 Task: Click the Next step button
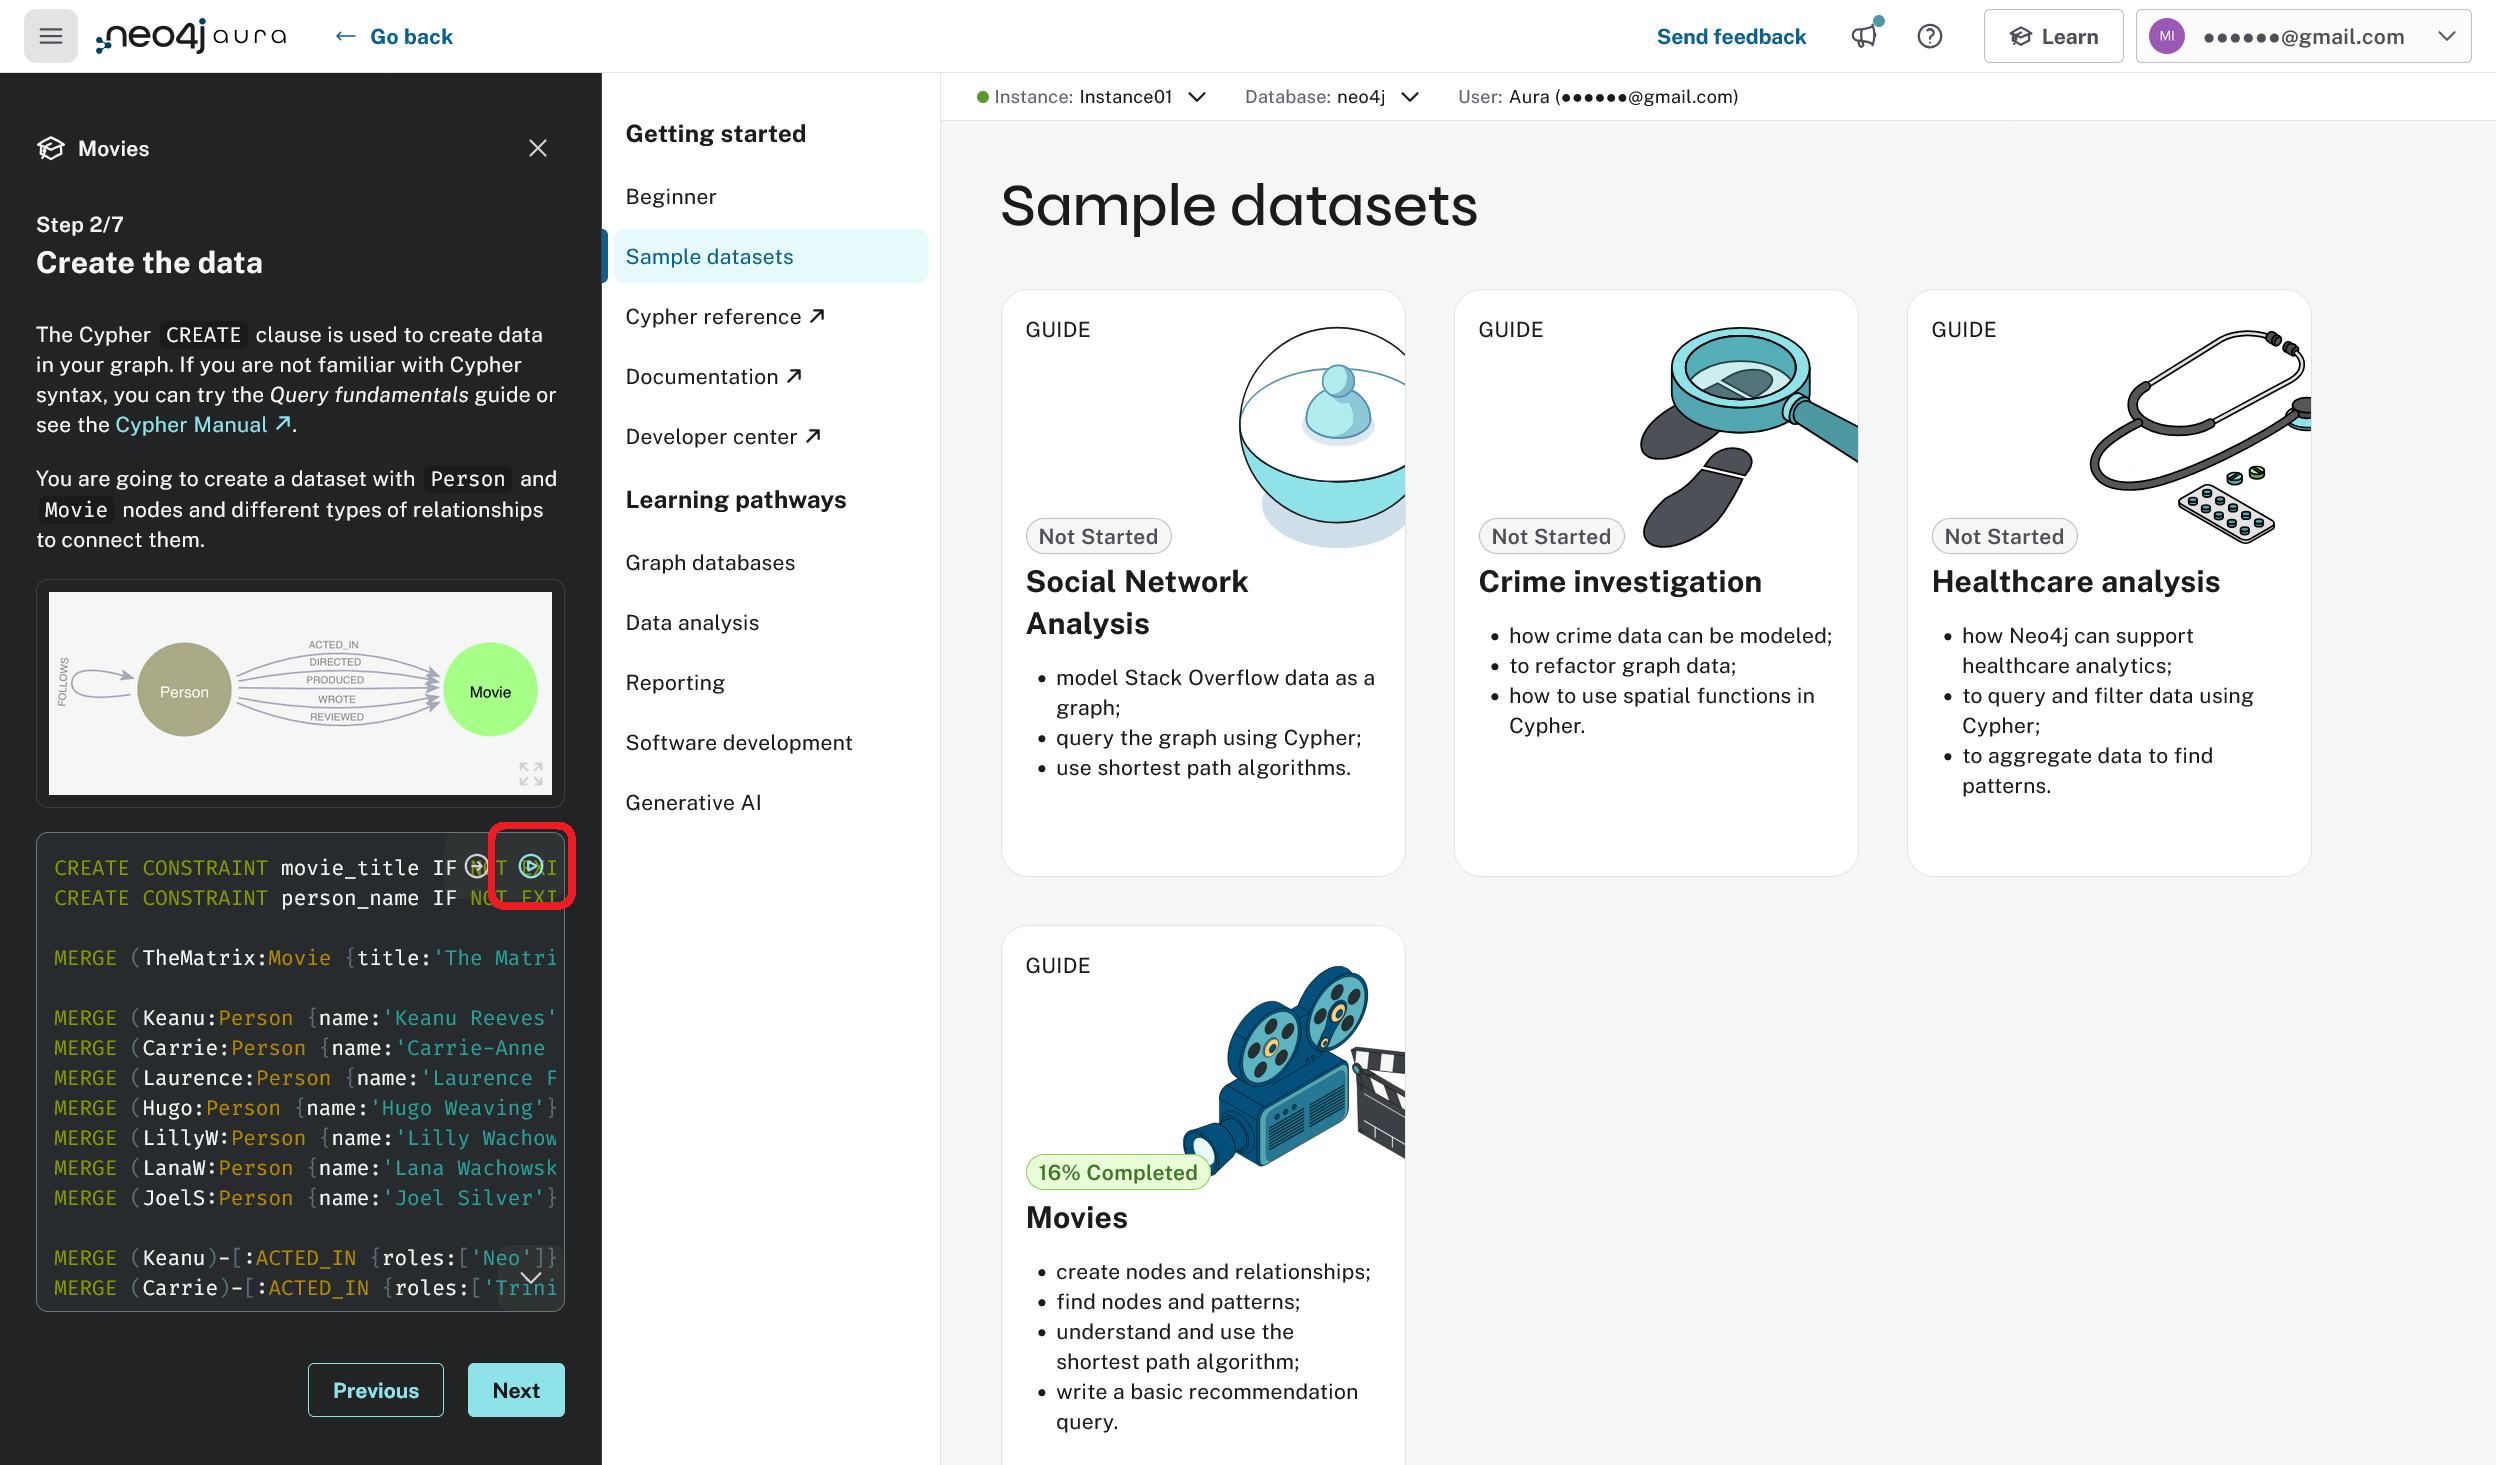[x=516, y=1390]
